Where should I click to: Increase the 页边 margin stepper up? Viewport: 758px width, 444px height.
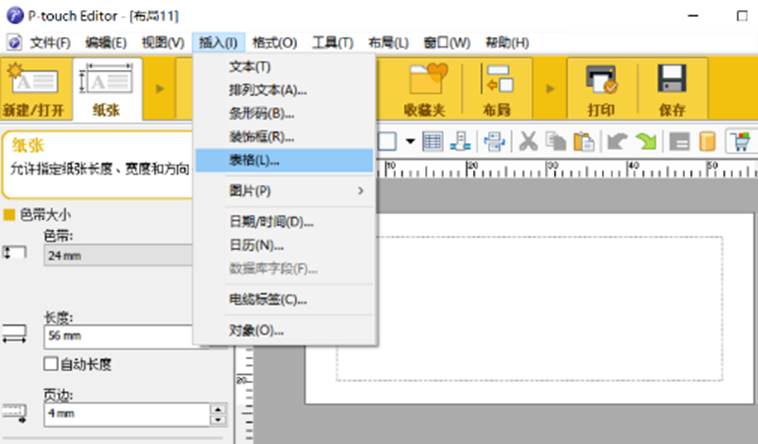(218, 408)
